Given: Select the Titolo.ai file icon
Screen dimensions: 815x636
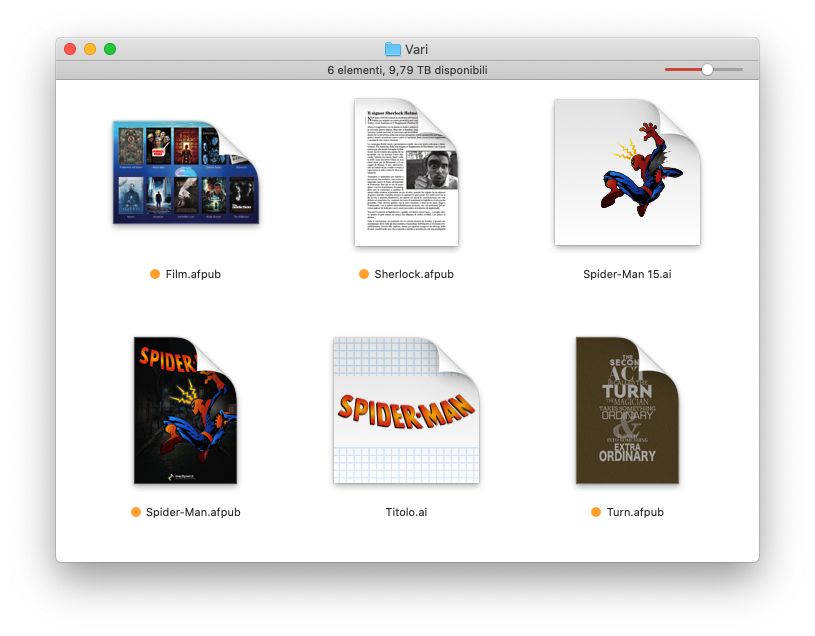Looking at the screenshot, I should point(406,410).
